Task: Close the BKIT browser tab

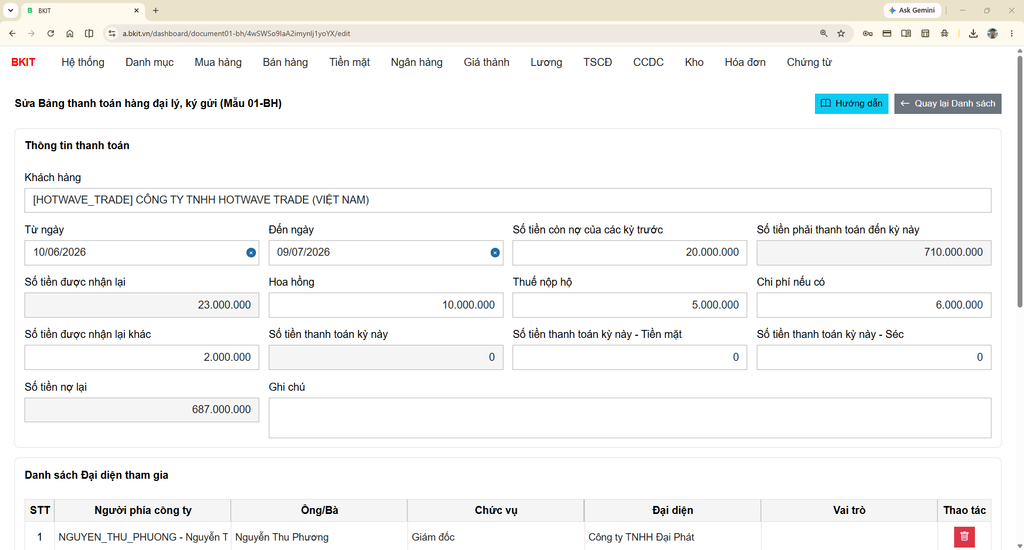Action: 136,10
